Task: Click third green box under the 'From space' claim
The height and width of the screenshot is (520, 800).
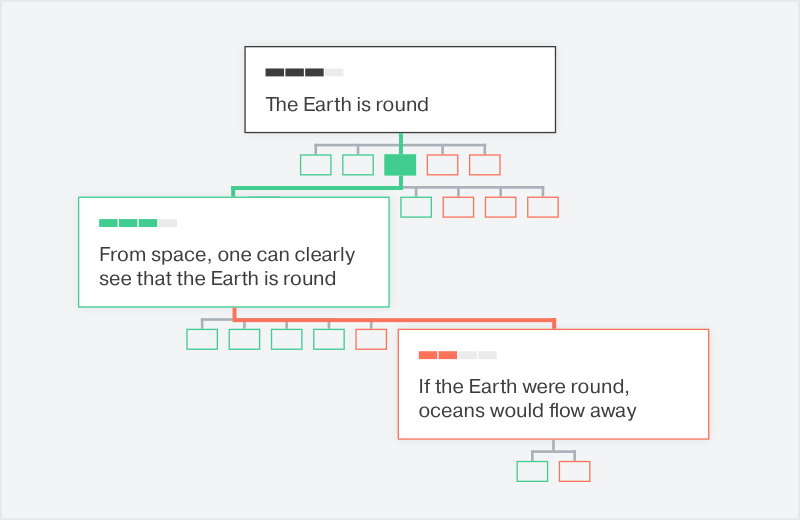Action: (286, 339)
